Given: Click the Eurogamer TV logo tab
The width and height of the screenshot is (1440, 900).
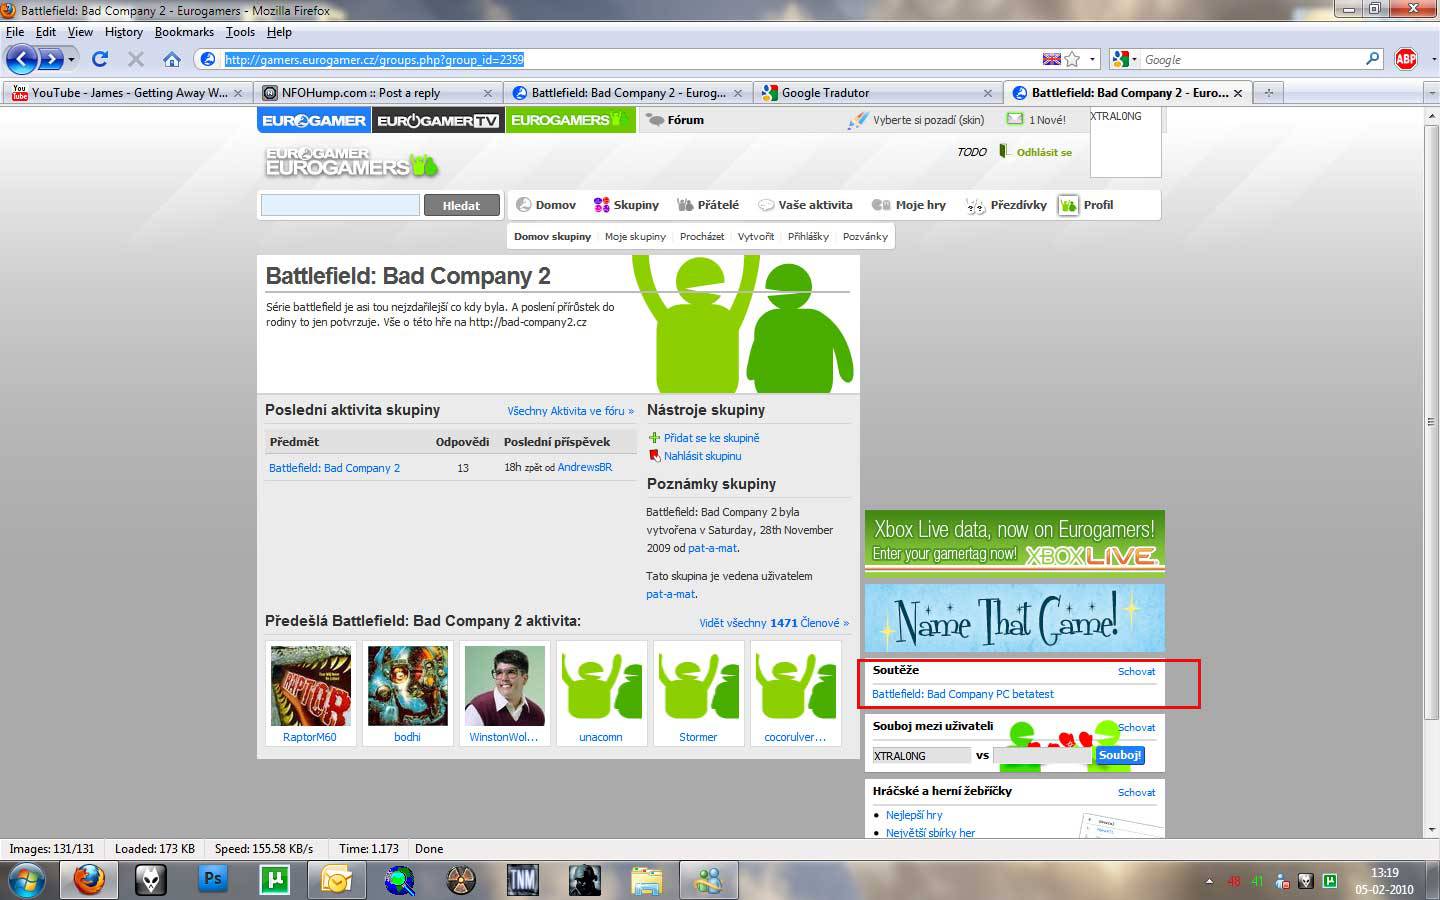Looking at the screenshot, I should [438, 120].
